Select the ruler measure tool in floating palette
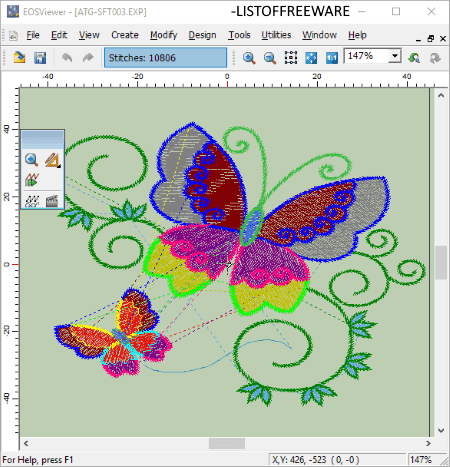 click(52, 160)
